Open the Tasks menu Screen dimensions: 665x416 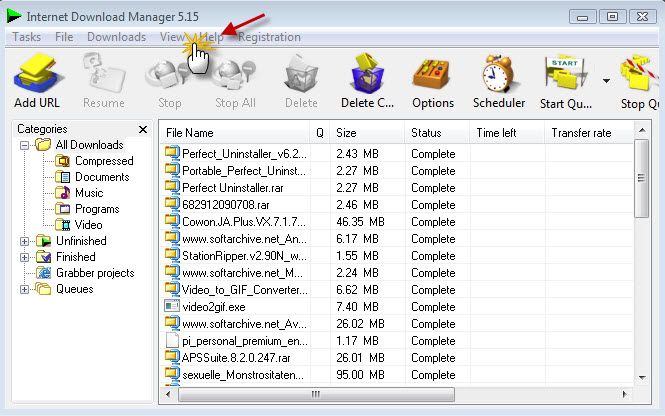(x=26, y=37)
